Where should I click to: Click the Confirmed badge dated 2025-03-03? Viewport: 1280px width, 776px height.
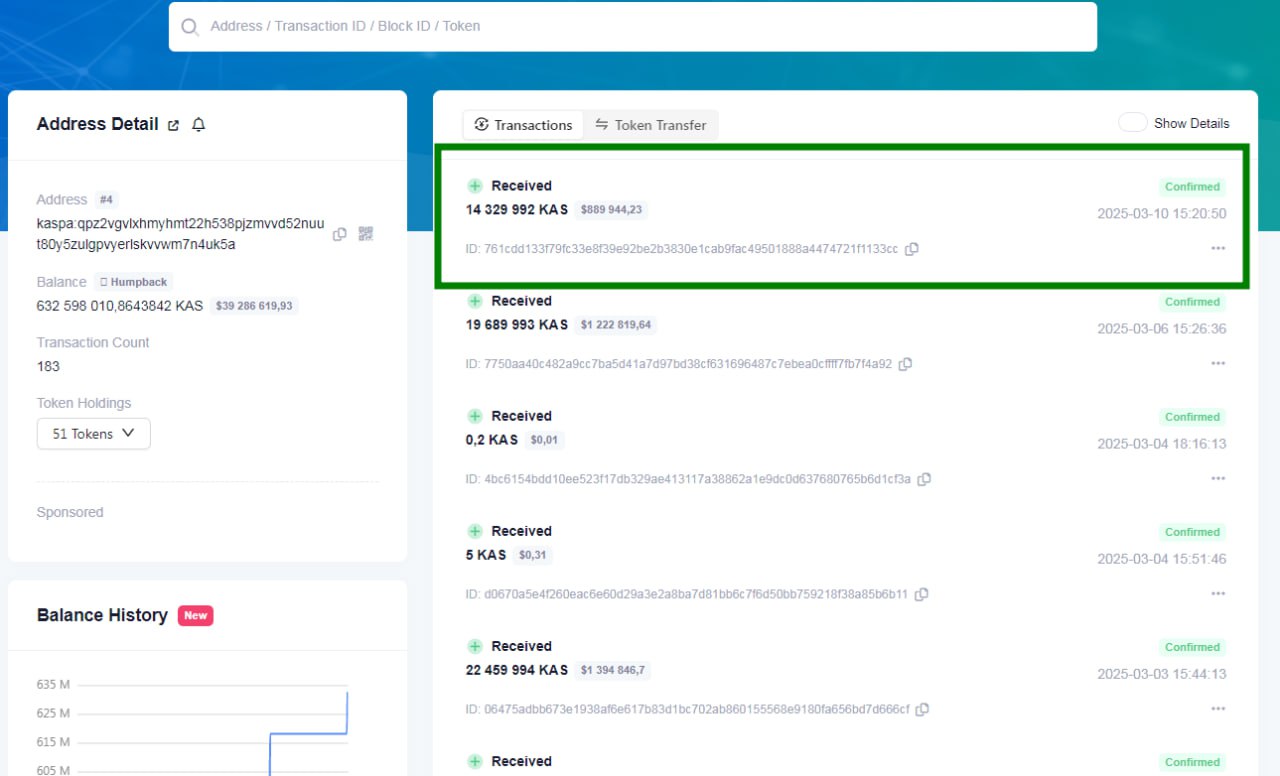[1192, 647]
